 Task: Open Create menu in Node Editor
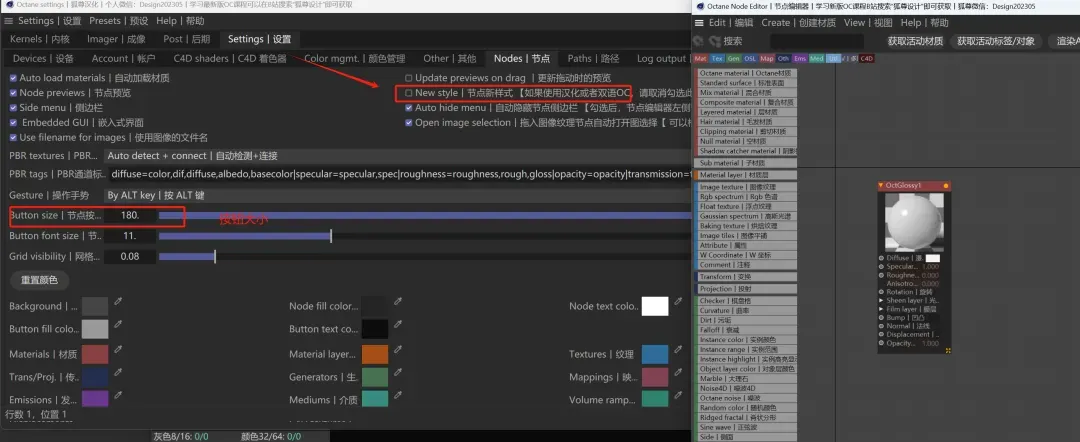[x=798, y=23]
